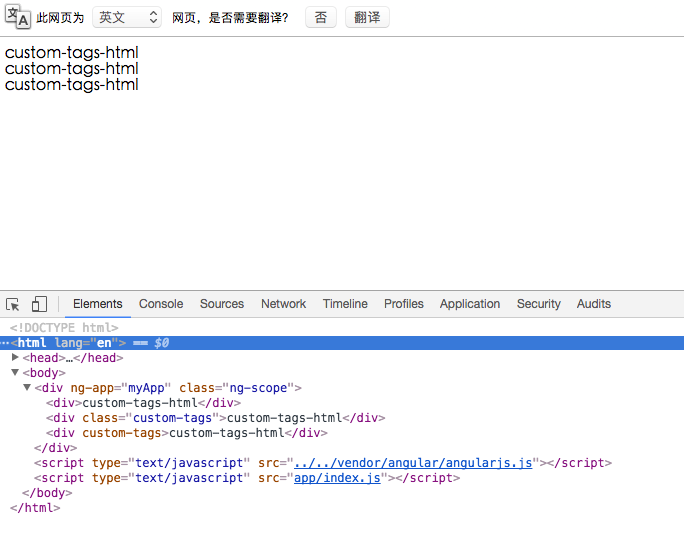
Task: Switch to the Network tab
Action: [284, 304]
